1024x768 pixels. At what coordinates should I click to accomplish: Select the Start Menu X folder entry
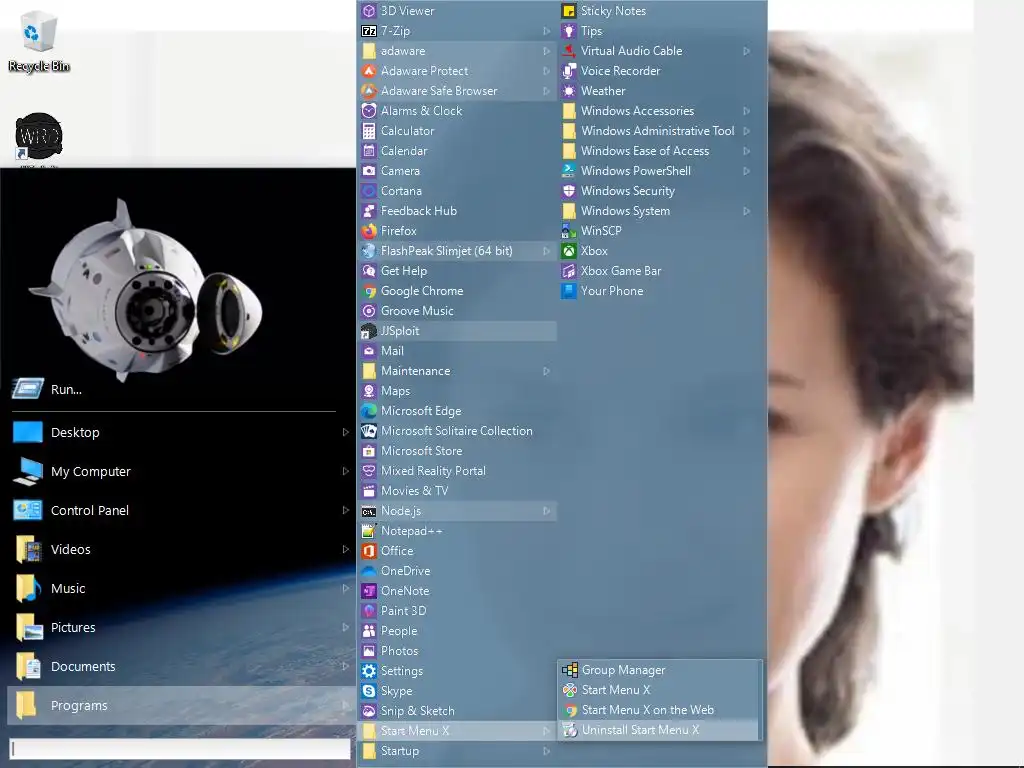click(x=457, y=731)
